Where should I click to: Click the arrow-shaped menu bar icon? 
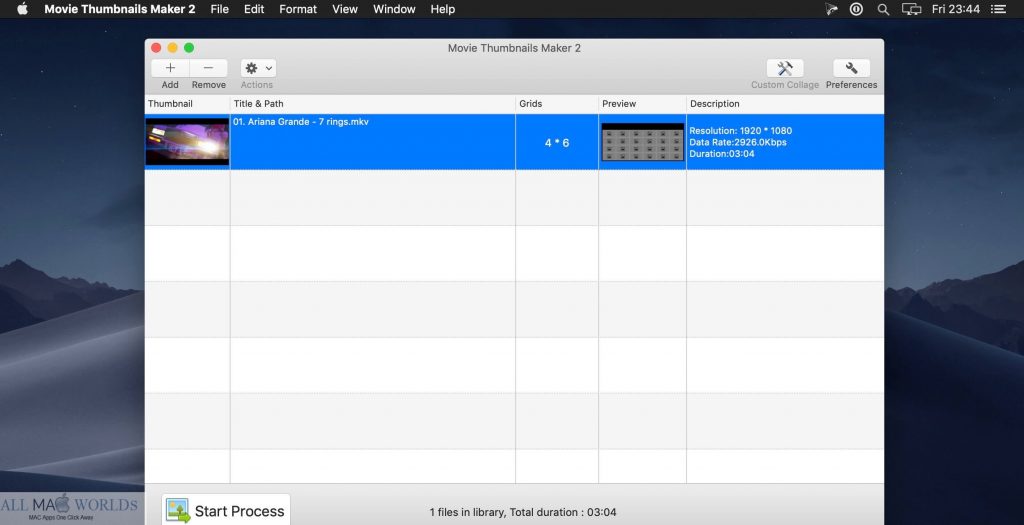[x=831, y=9]
